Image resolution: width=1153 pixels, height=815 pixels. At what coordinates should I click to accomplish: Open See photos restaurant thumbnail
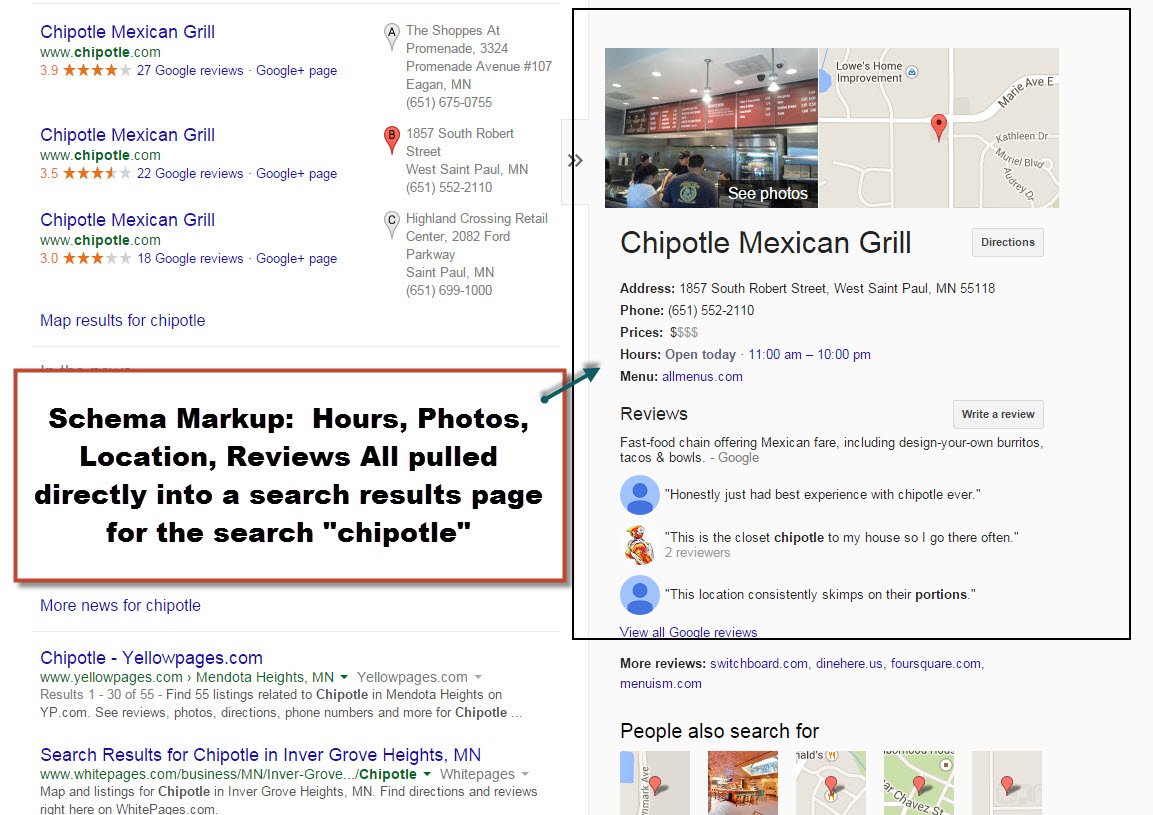pos(711,128)
